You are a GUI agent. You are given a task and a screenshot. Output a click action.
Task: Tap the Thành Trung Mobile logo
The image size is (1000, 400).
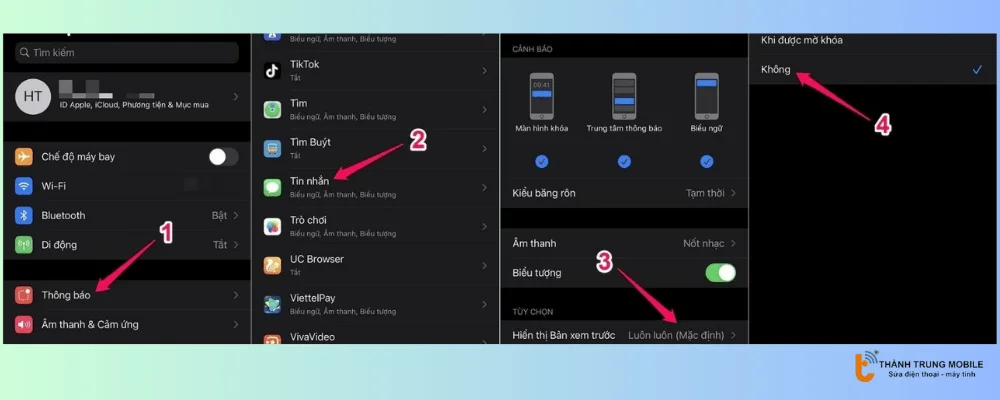(920, 367)
